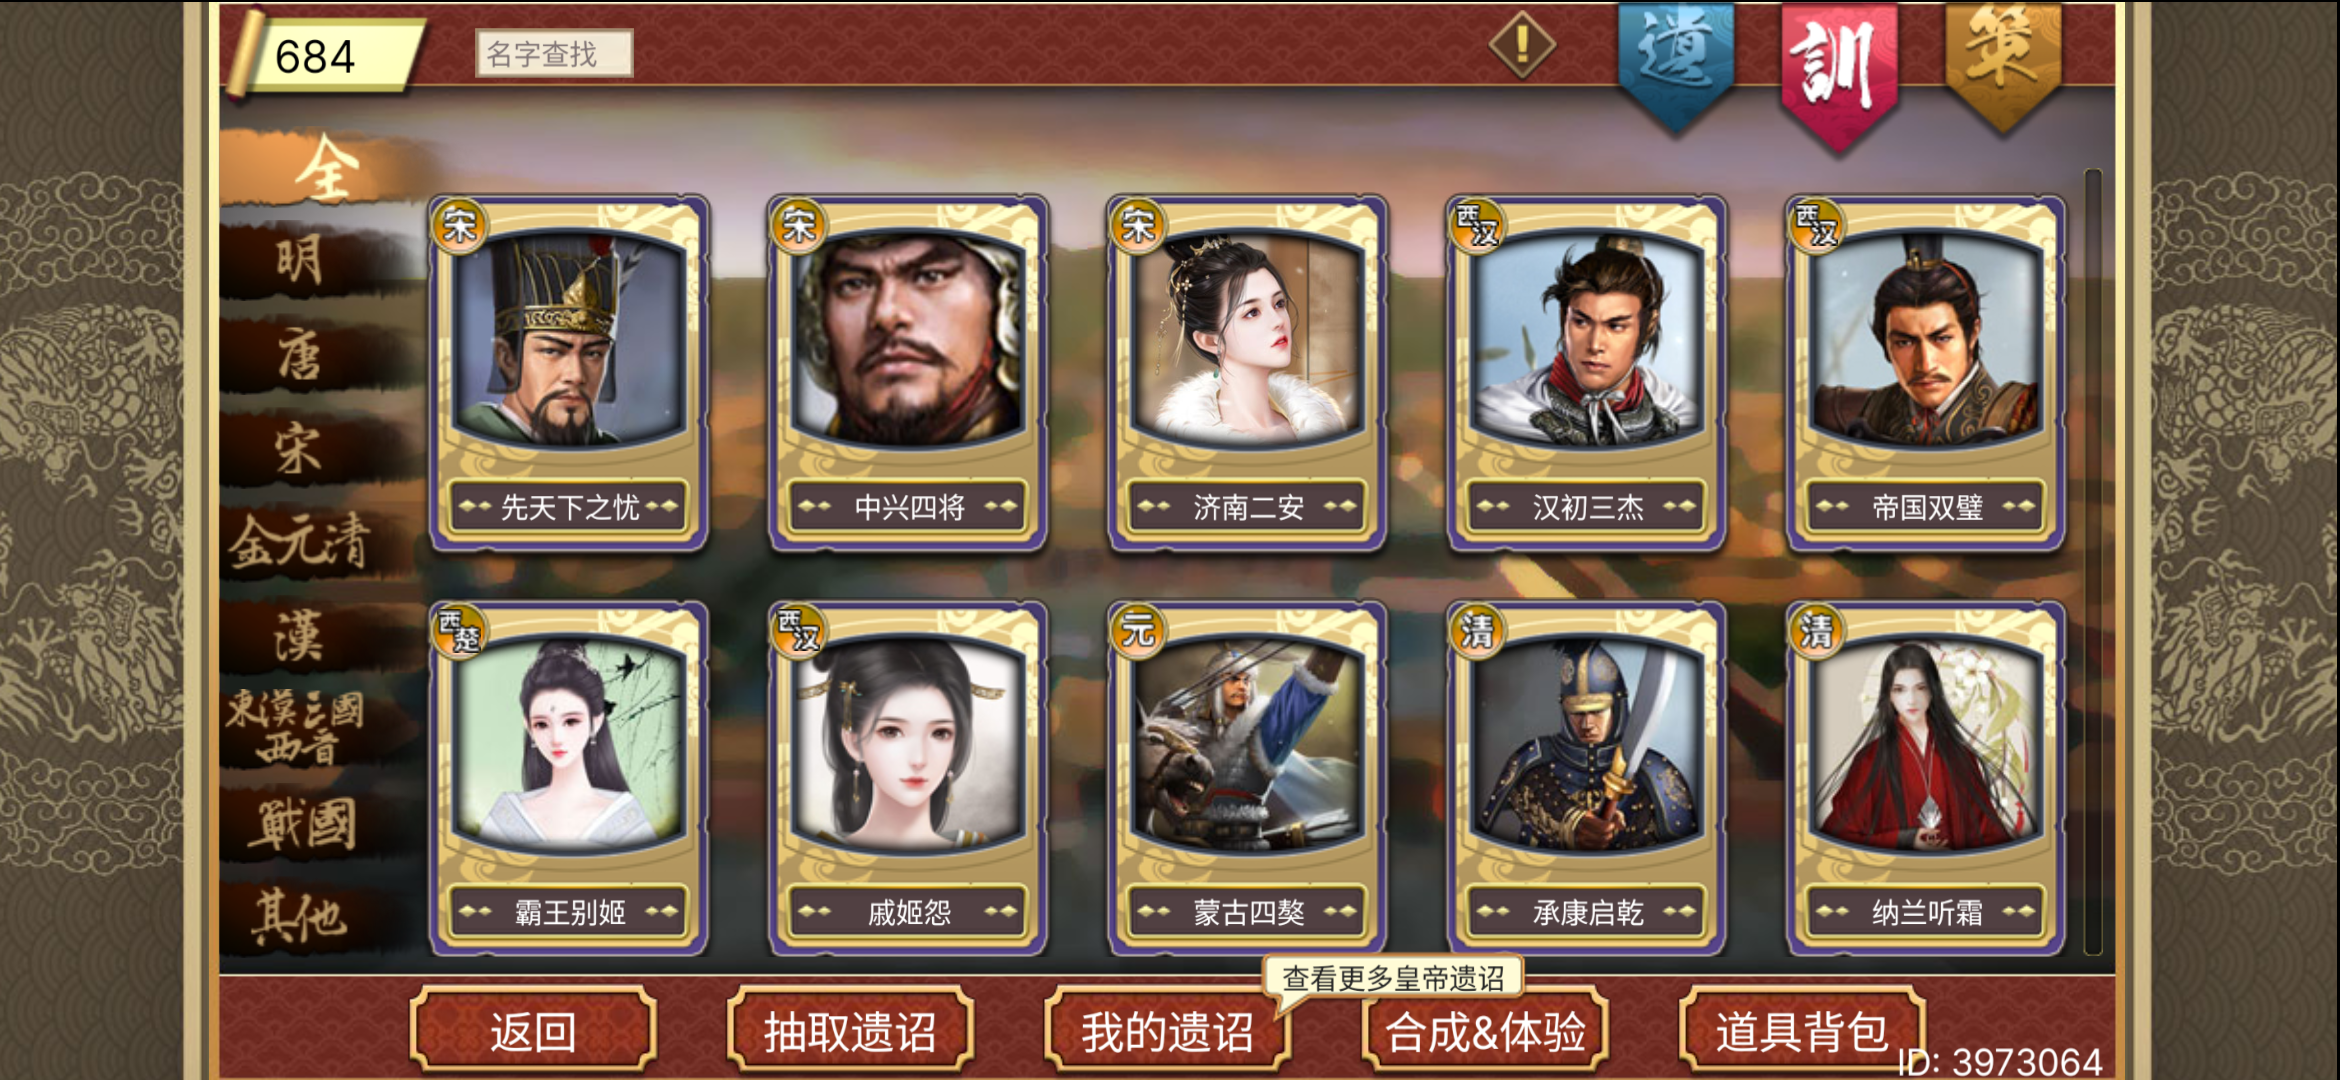Filter by the 金元清 category tab
The height and width of the screenshot is (1080, 2340).
[300, 542]
